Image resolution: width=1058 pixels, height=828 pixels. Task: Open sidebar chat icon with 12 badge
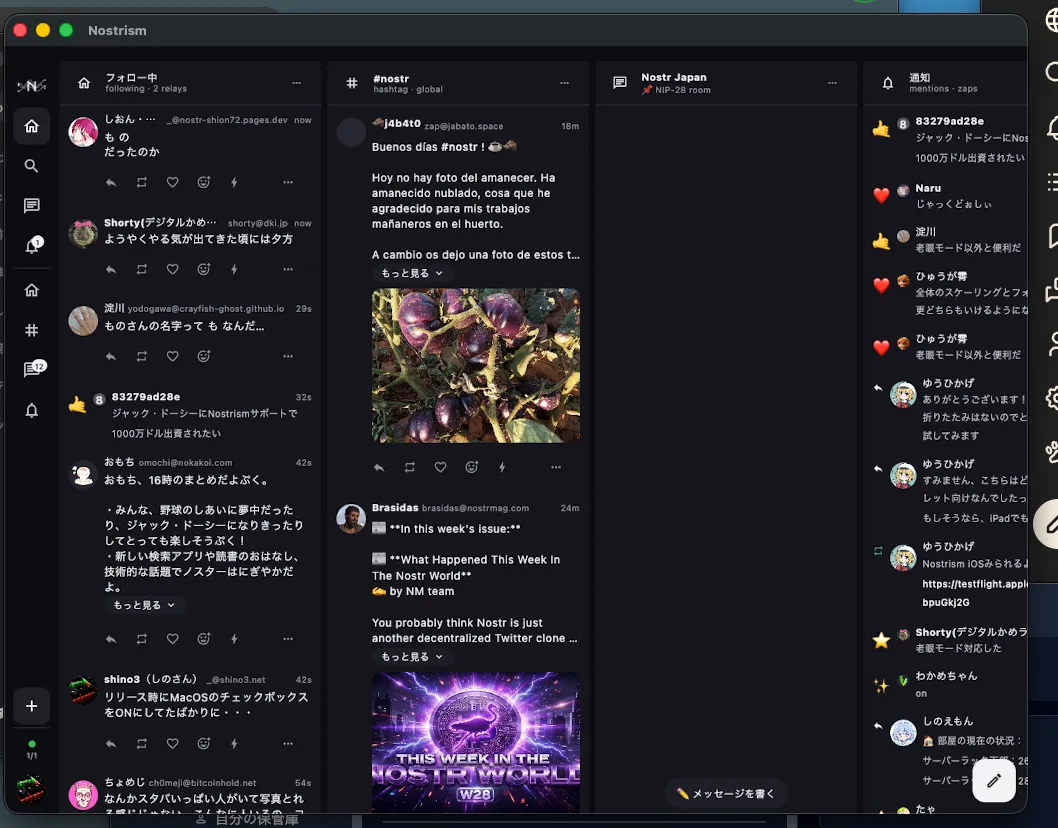point(32,369)
